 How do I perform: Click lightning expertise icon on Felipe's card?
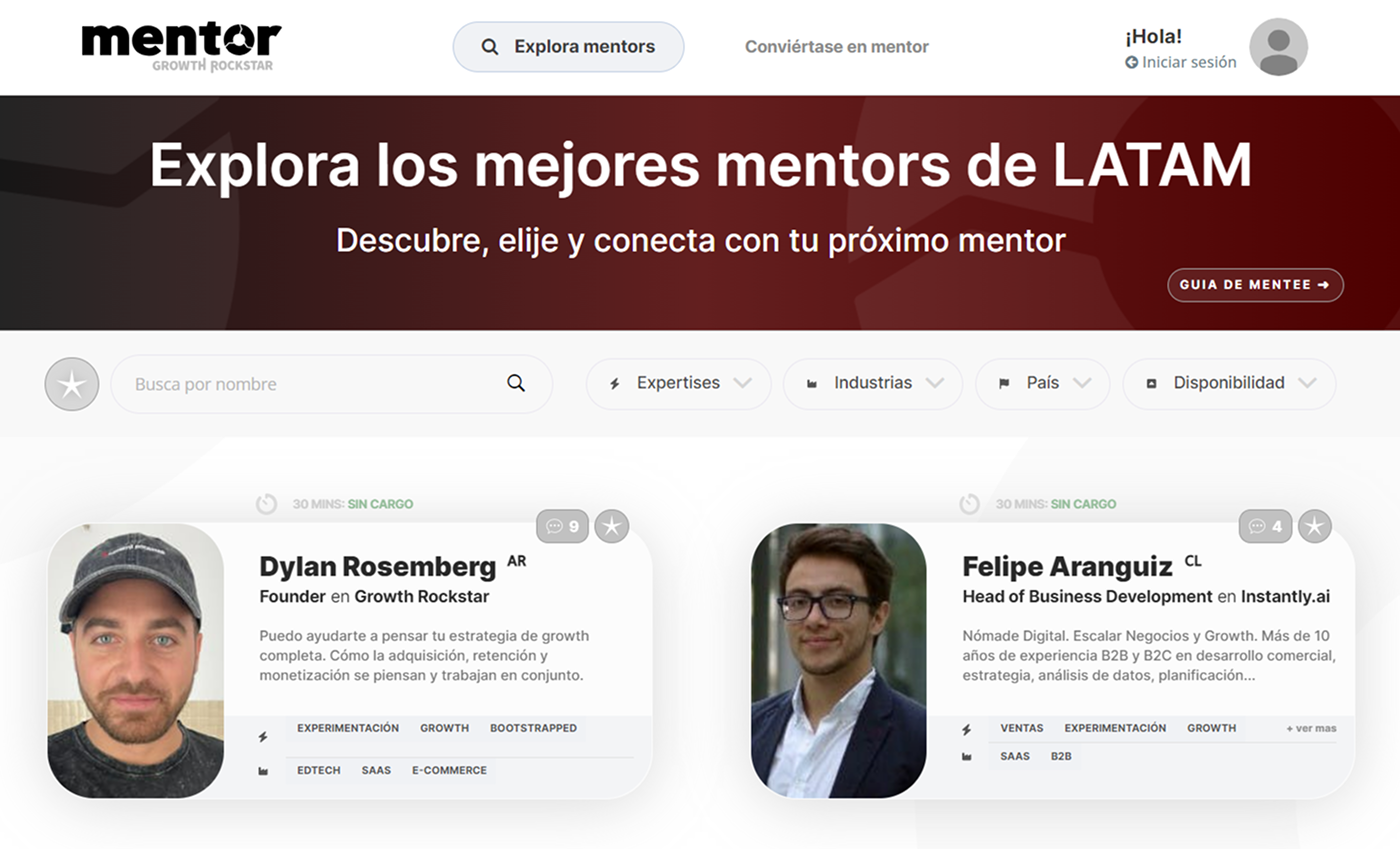[x=966, y=730]
